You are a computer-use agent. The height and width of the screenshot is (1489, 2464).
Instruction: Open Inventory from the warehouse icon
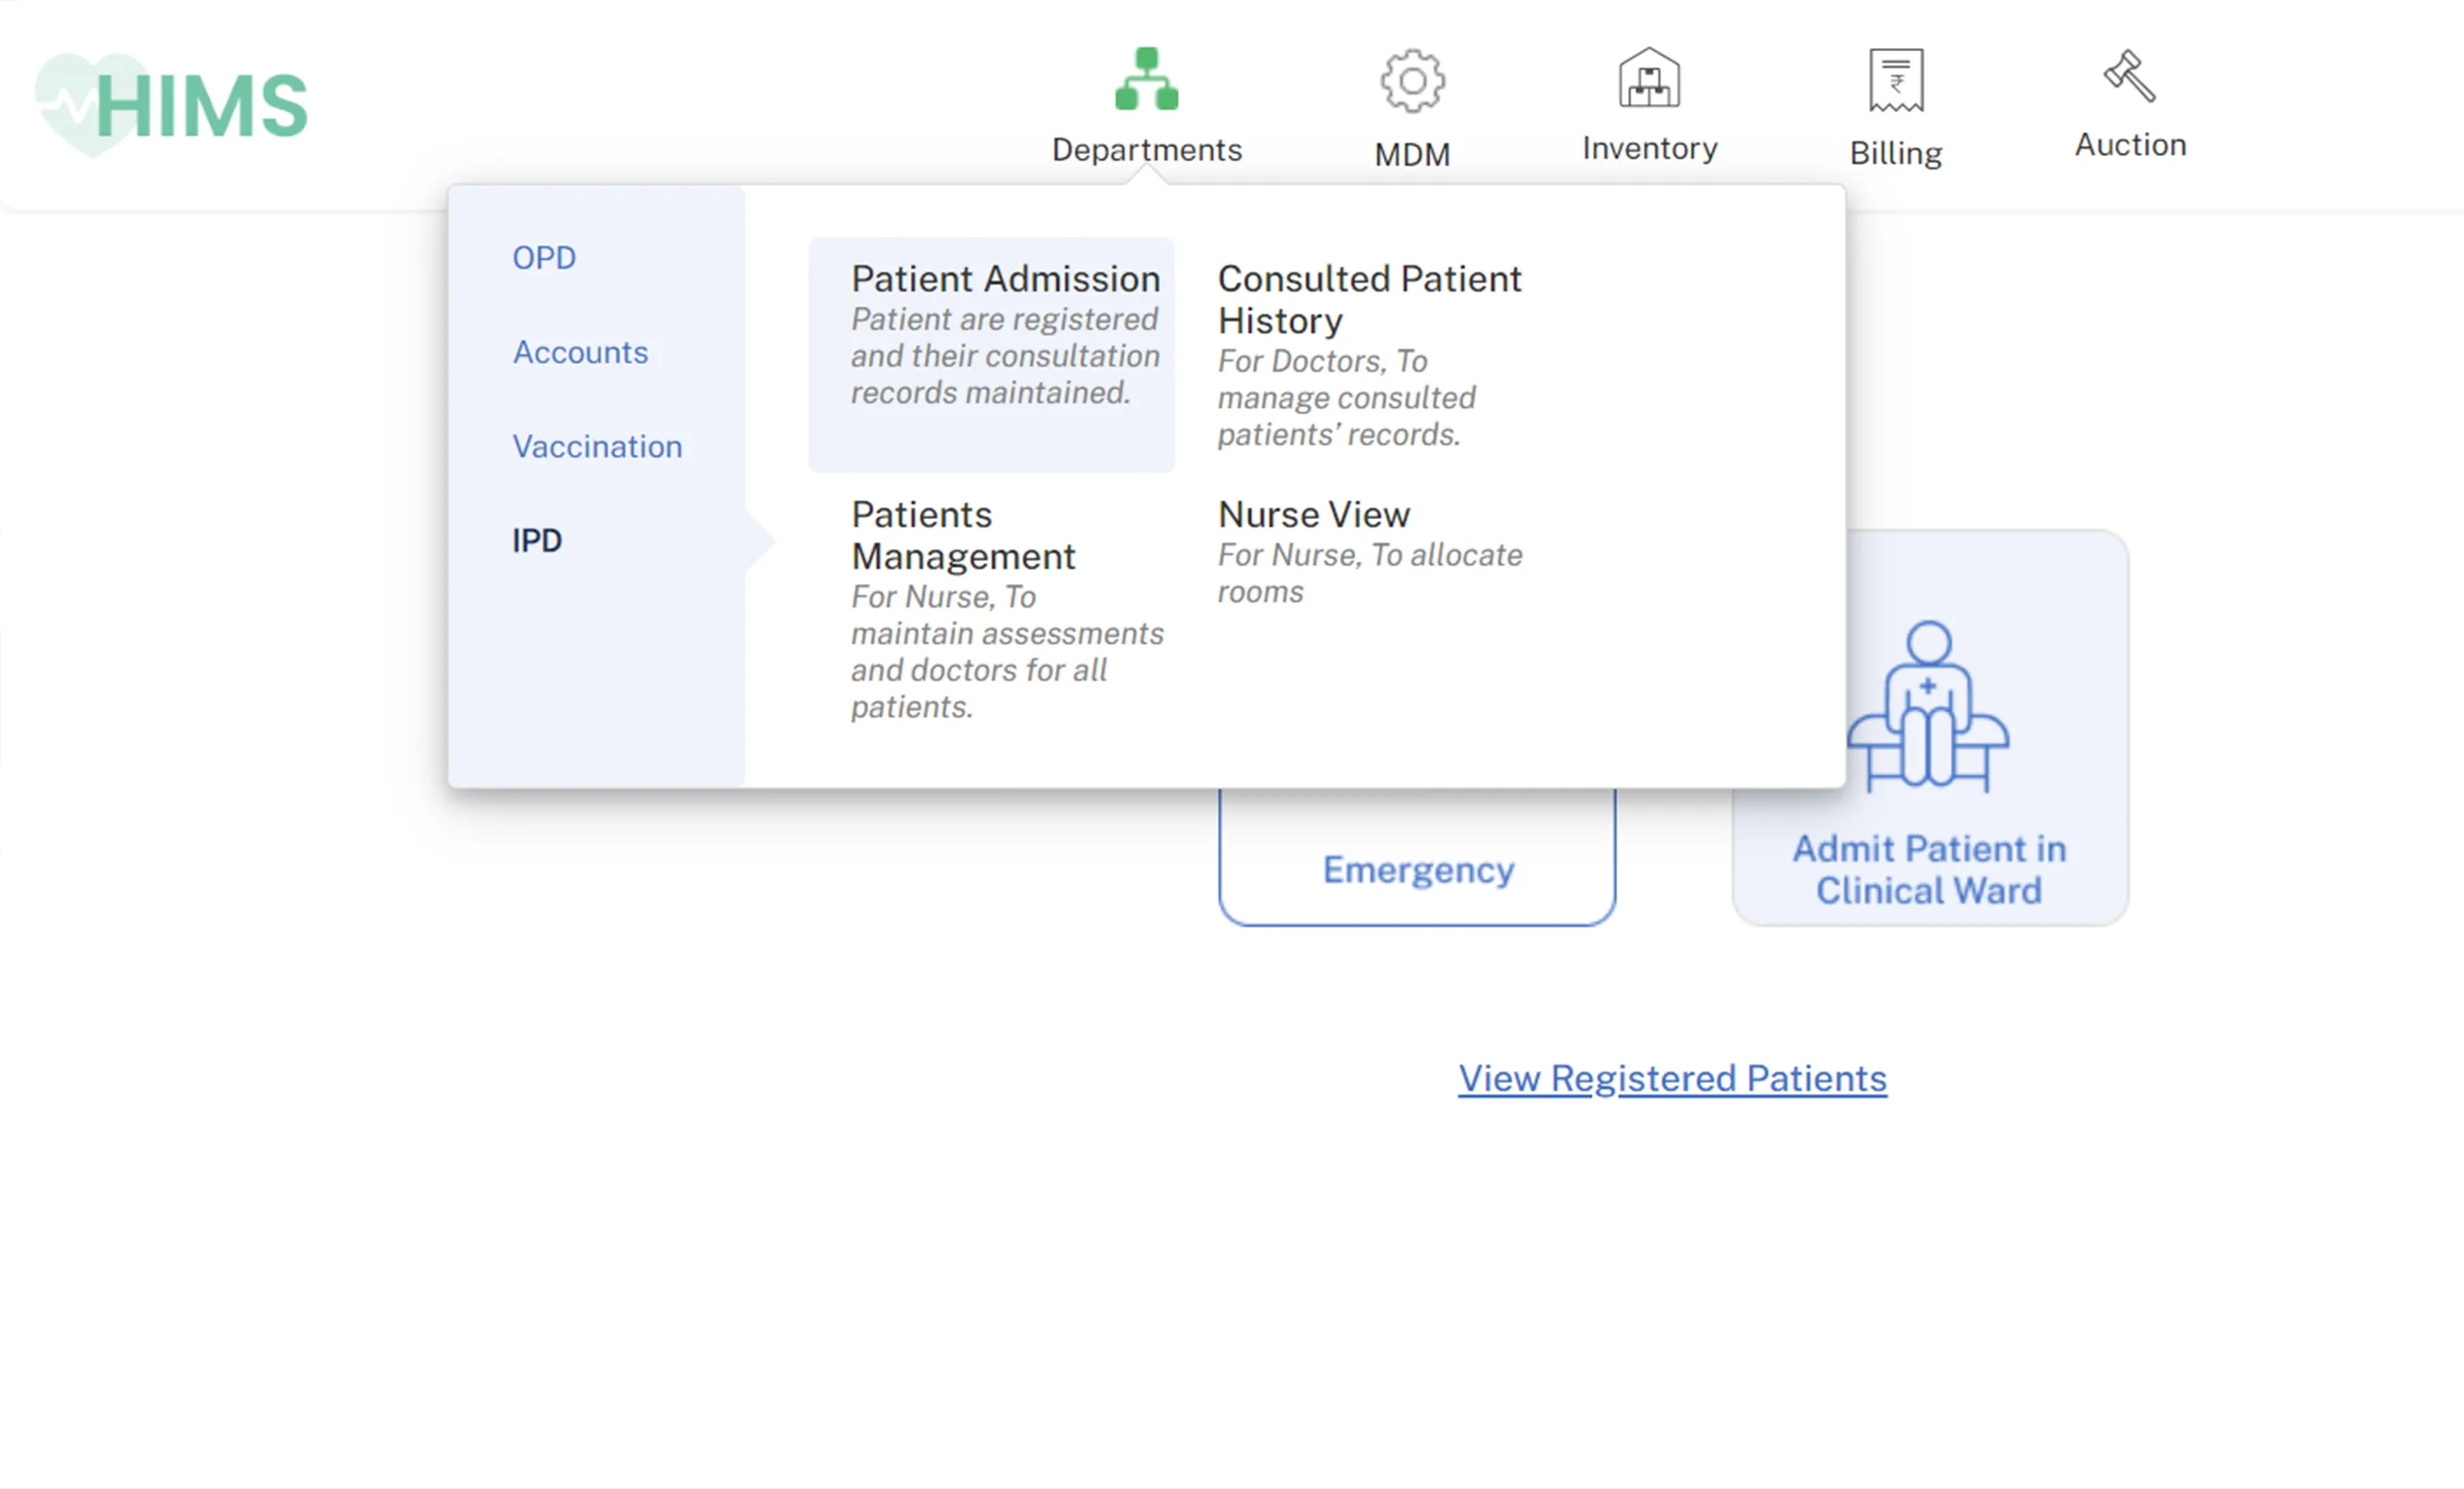(x=1648, y=80)
